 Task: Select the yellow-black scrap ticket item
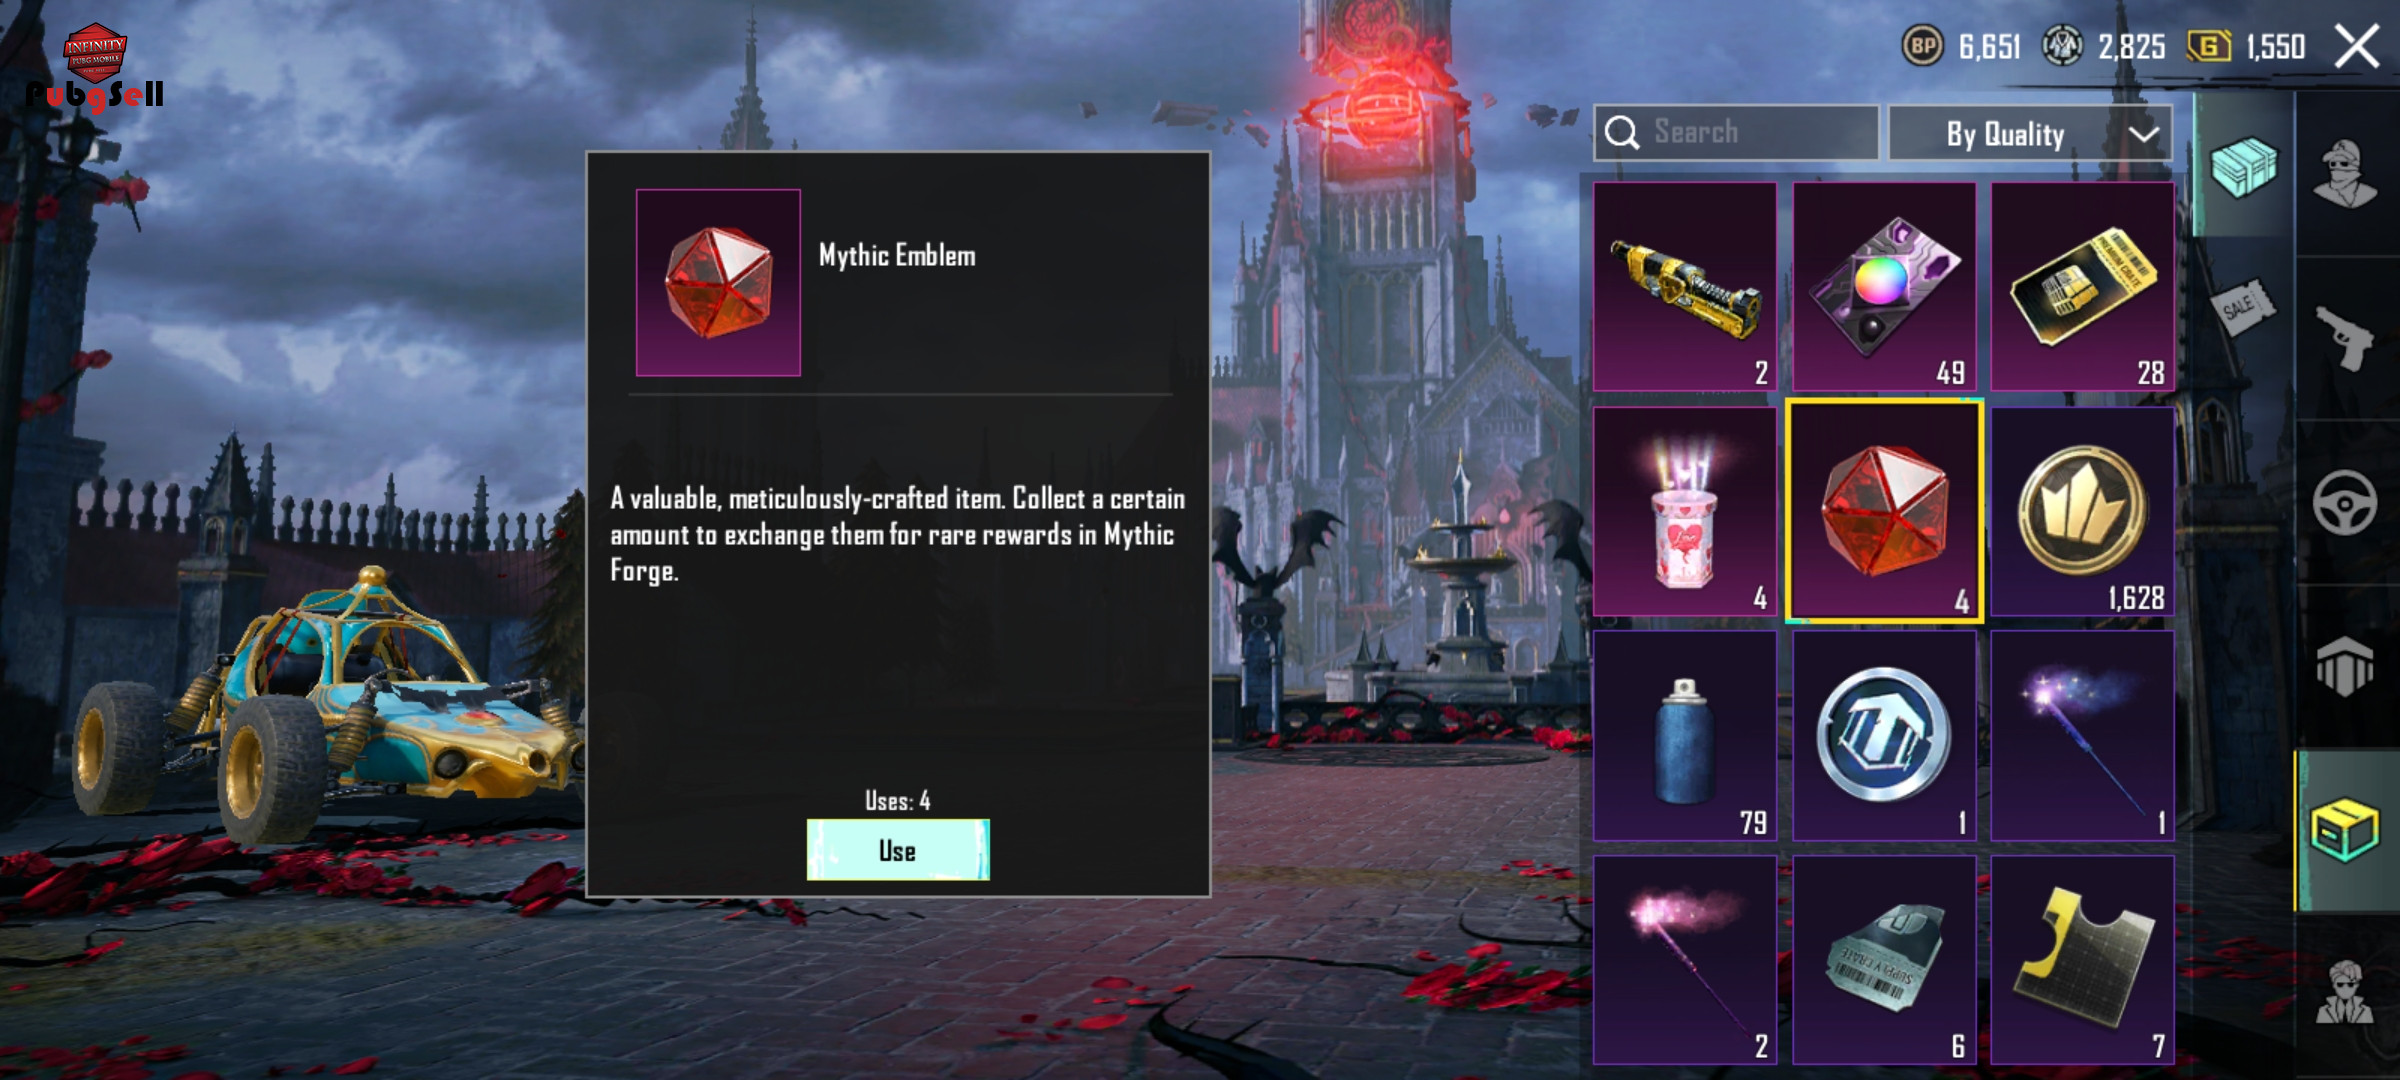pyautogui.click(x=2083, y=960)
